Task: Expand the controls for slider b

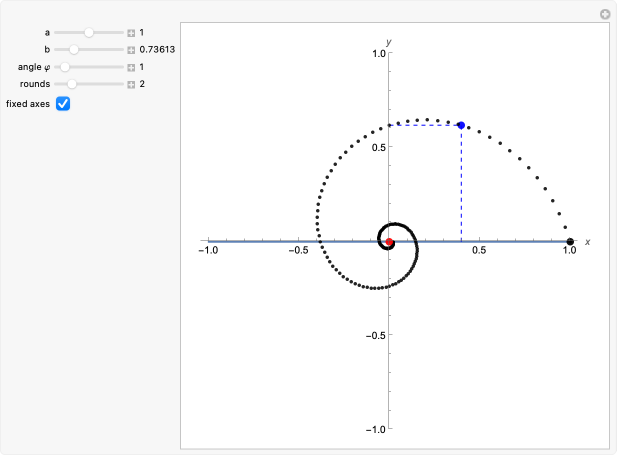Action: coord(131,49)
